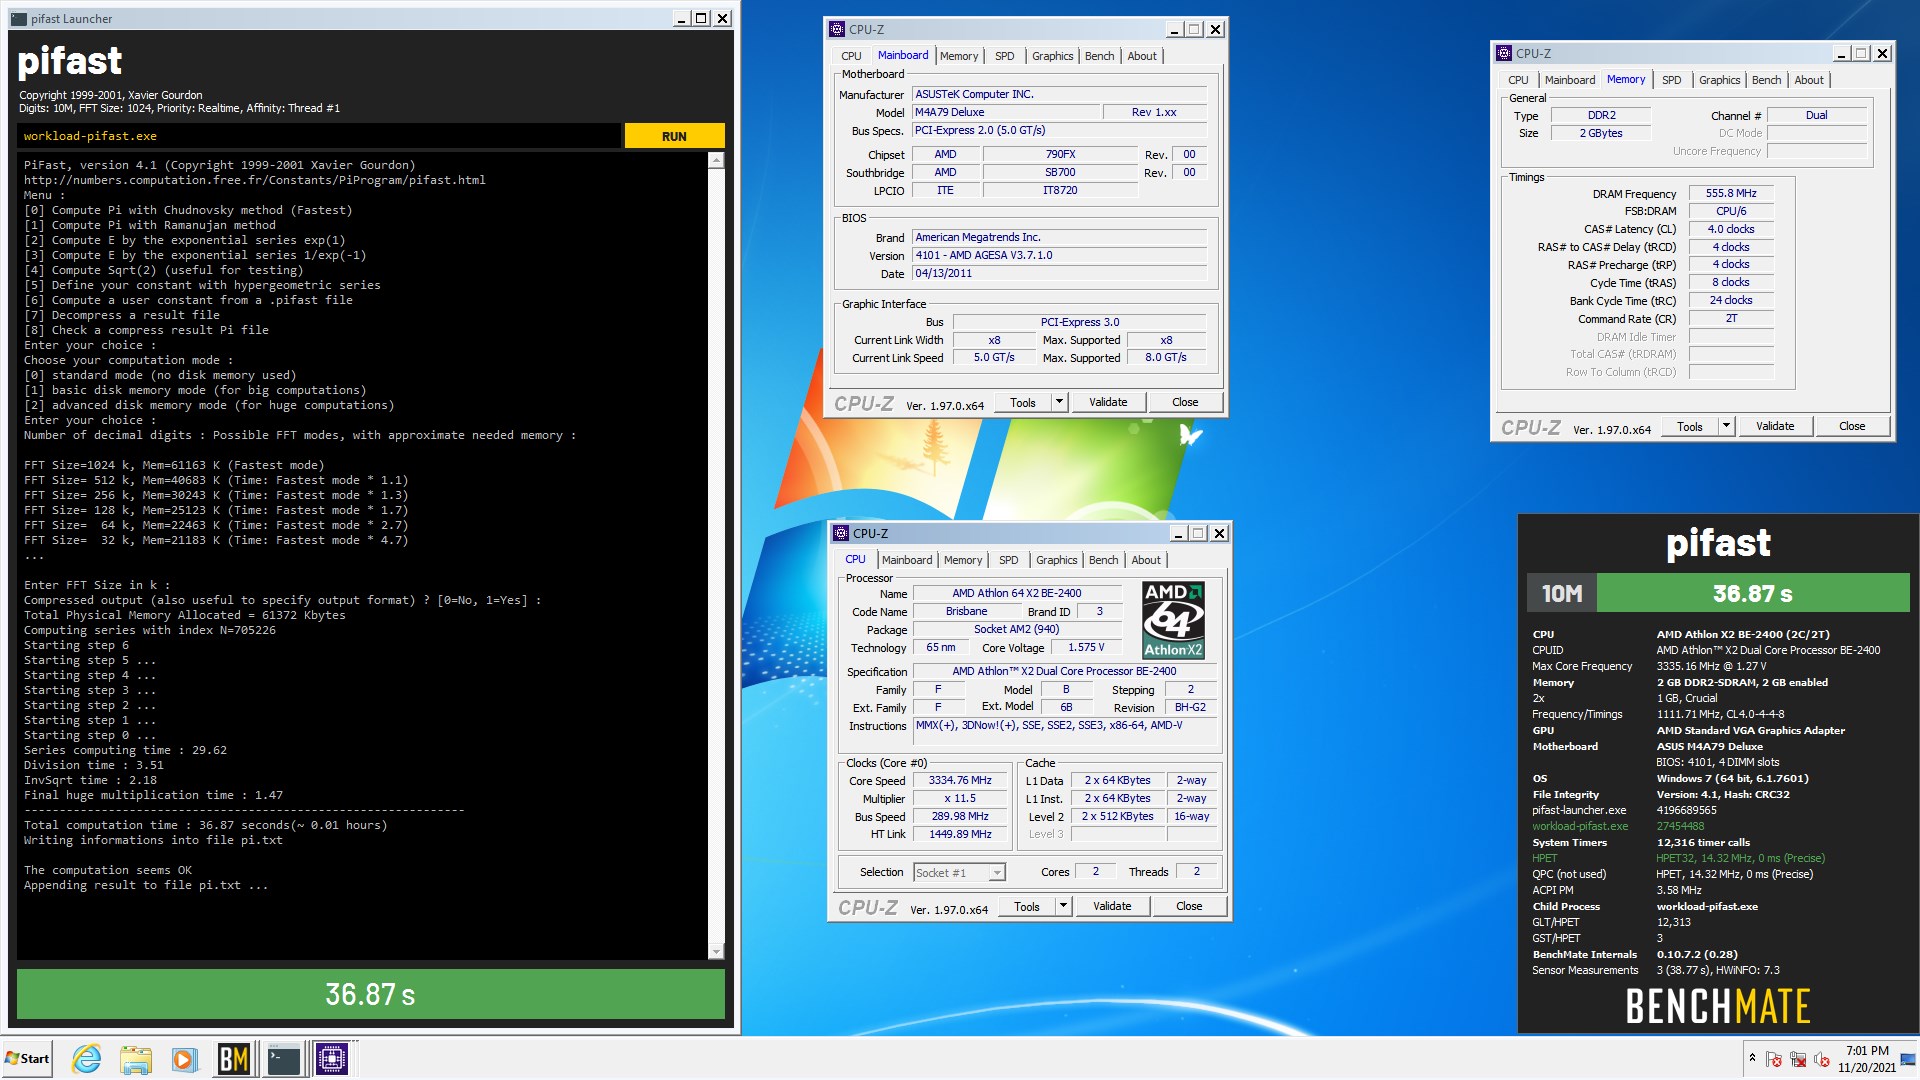Open About tab in Mainboard CPU-Z window
The width and height of the screenshot is (1920, 1080).
[x=1142, y=56]
